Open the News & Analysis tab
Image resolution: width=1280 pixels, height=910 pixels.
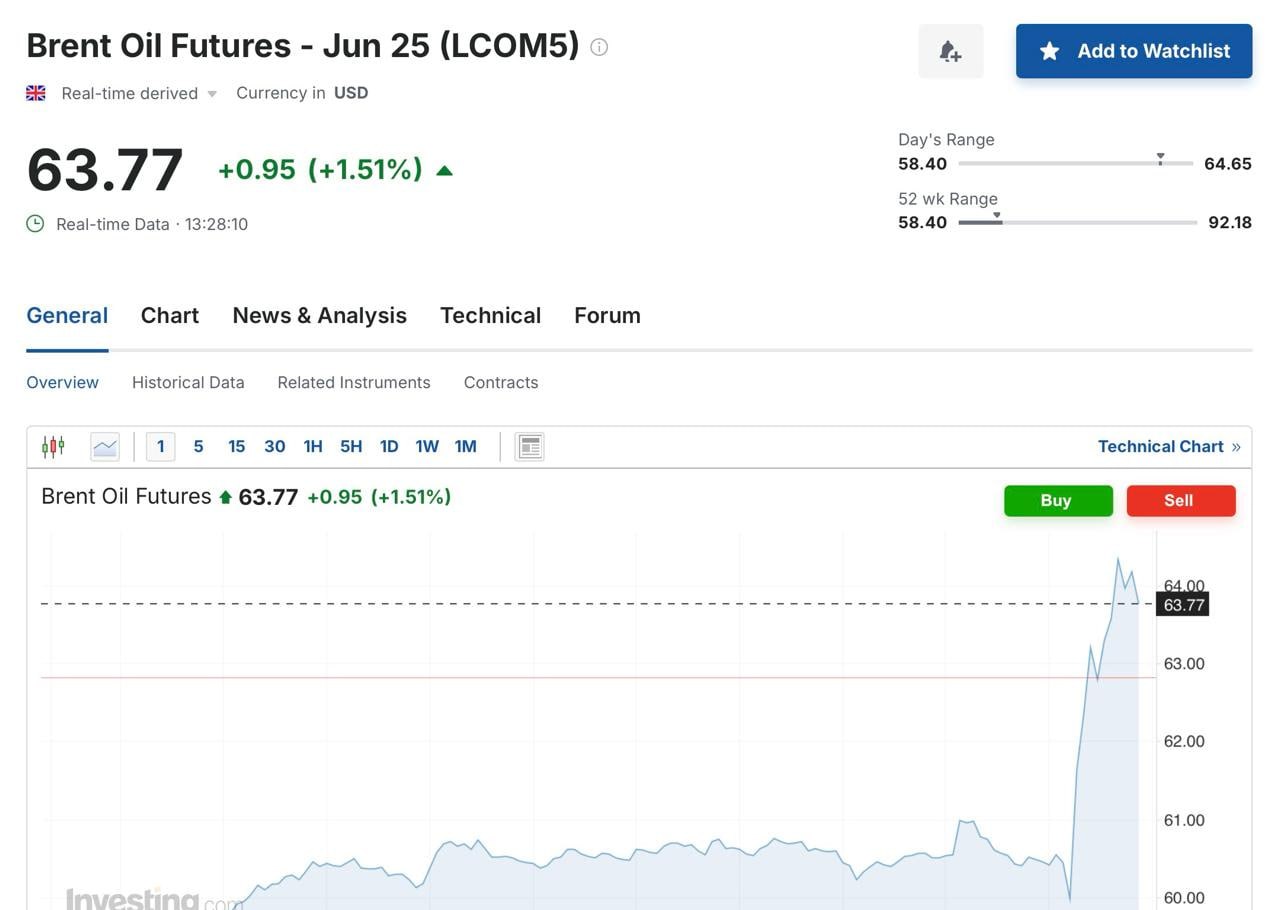click(x=319, y=315)
